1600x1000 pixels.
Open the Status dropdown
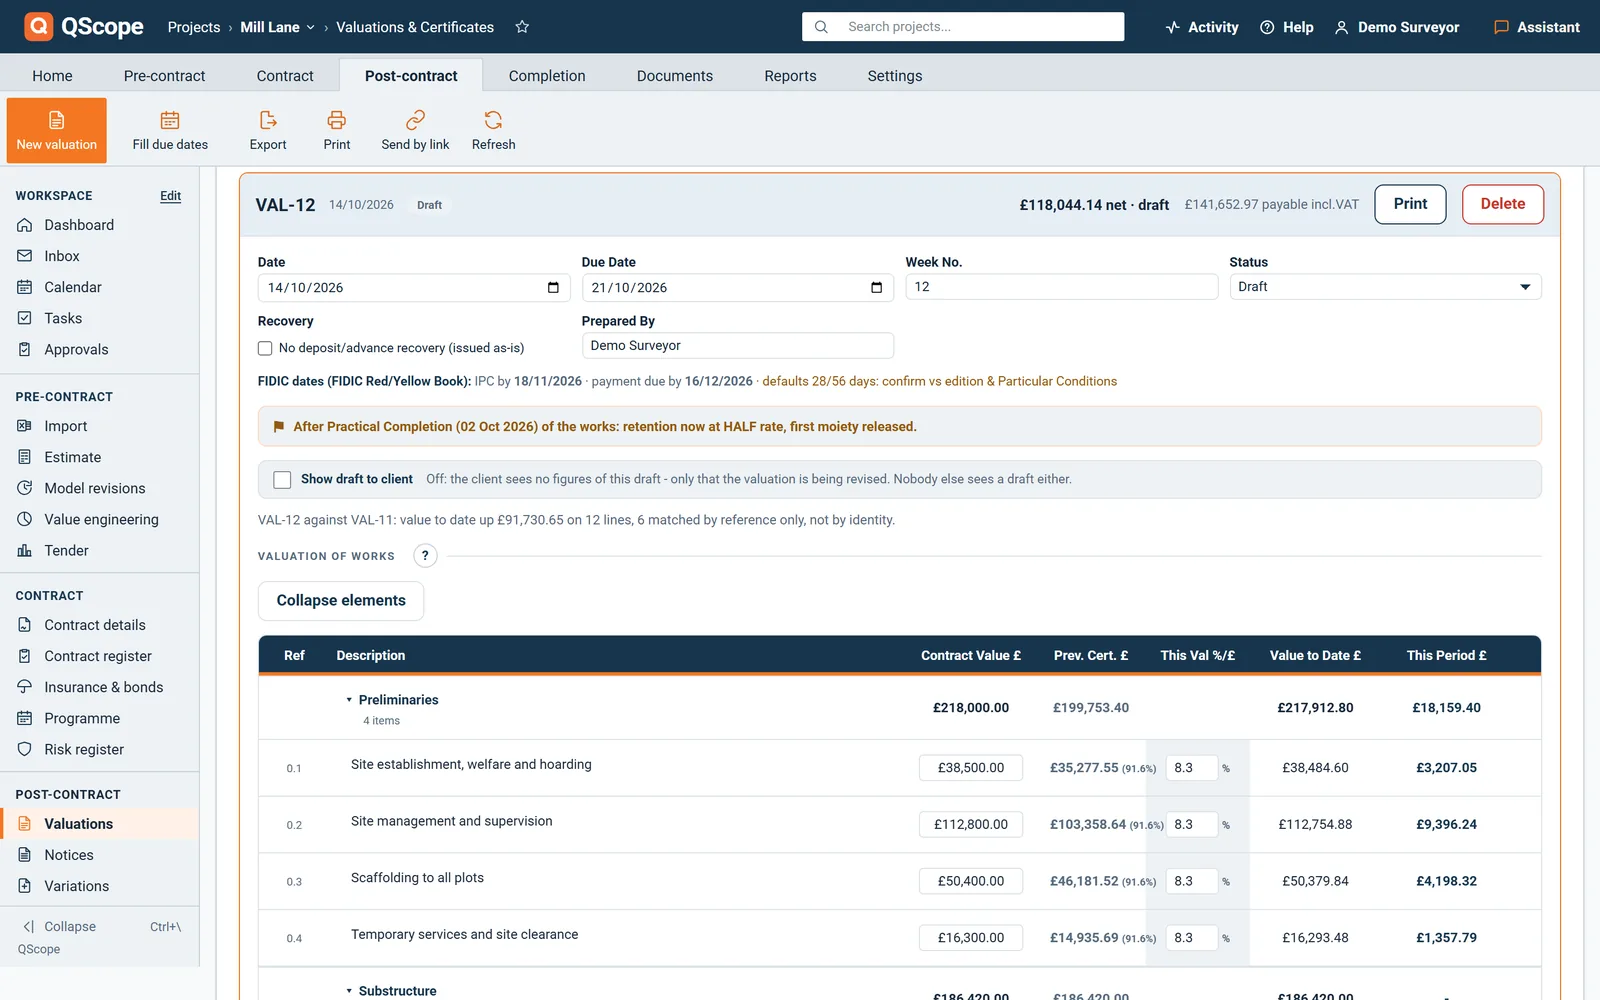tap(1385, 287)
